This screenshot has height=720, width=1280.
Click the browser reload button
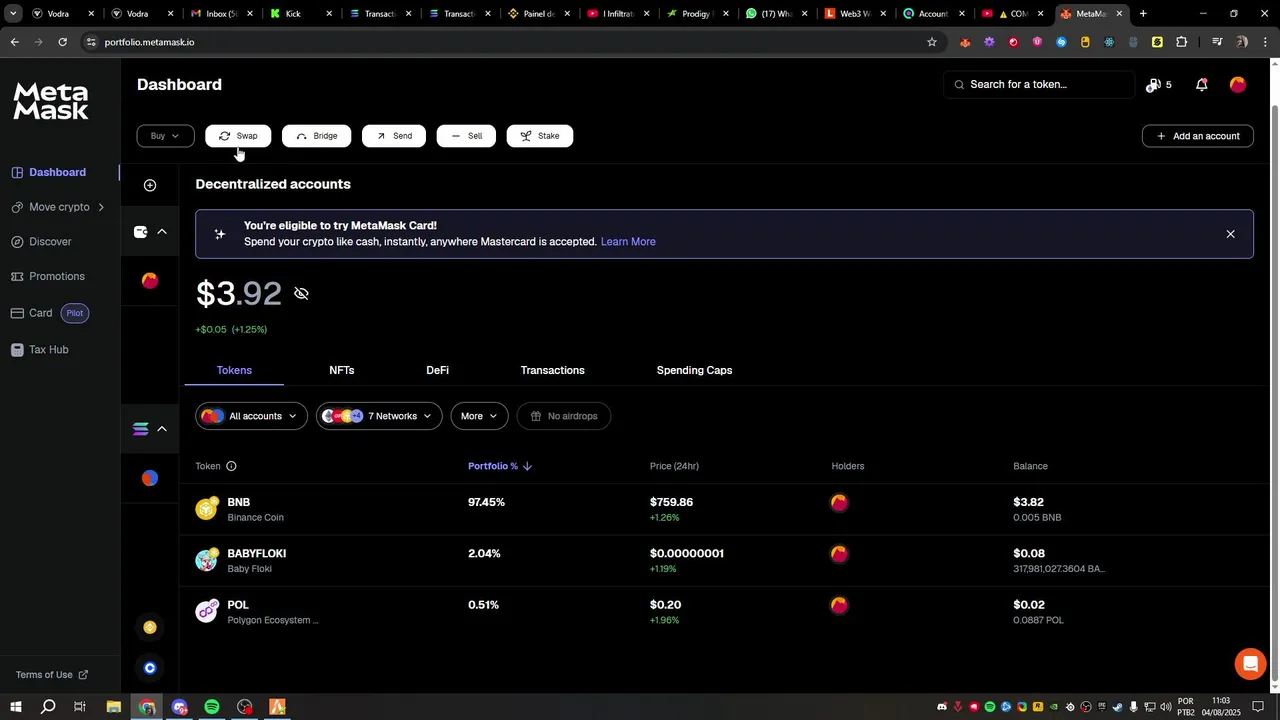pyautogui.click(x=62, y=42)
